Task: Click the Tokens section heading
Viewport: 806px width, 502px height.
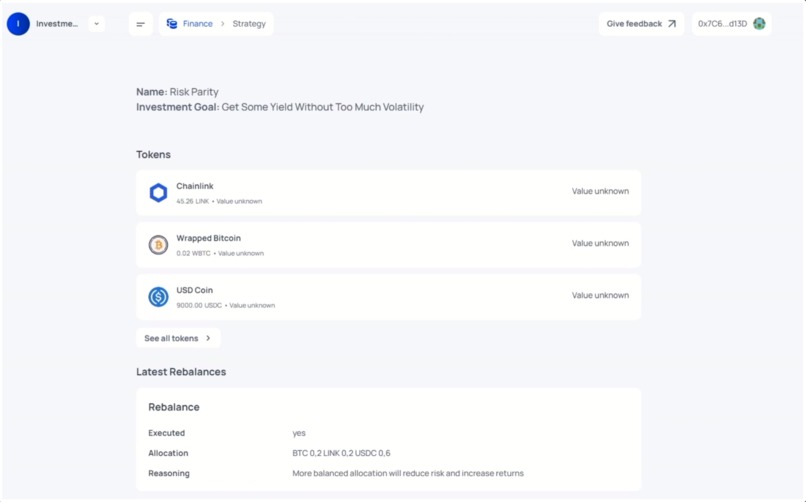Action: click(153, 155)
